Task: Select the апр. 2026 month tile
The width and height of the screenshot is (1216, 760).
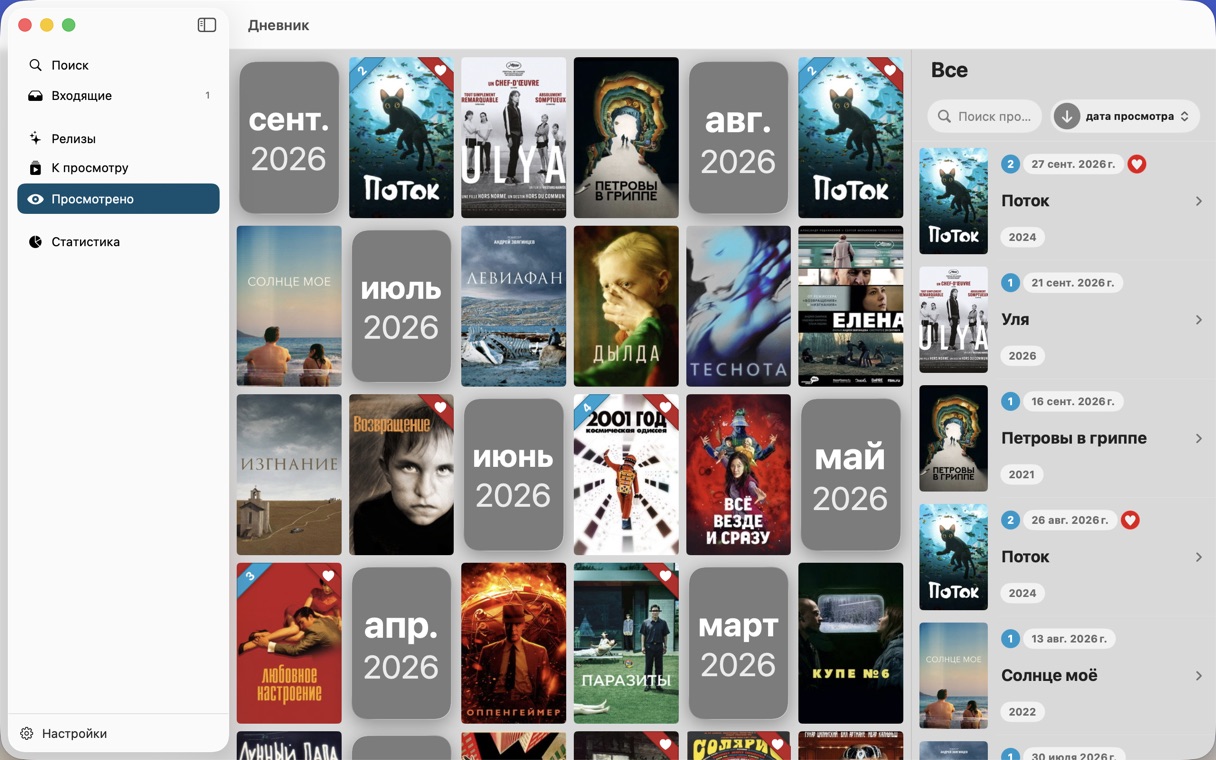Action: [x=401, y=643]
